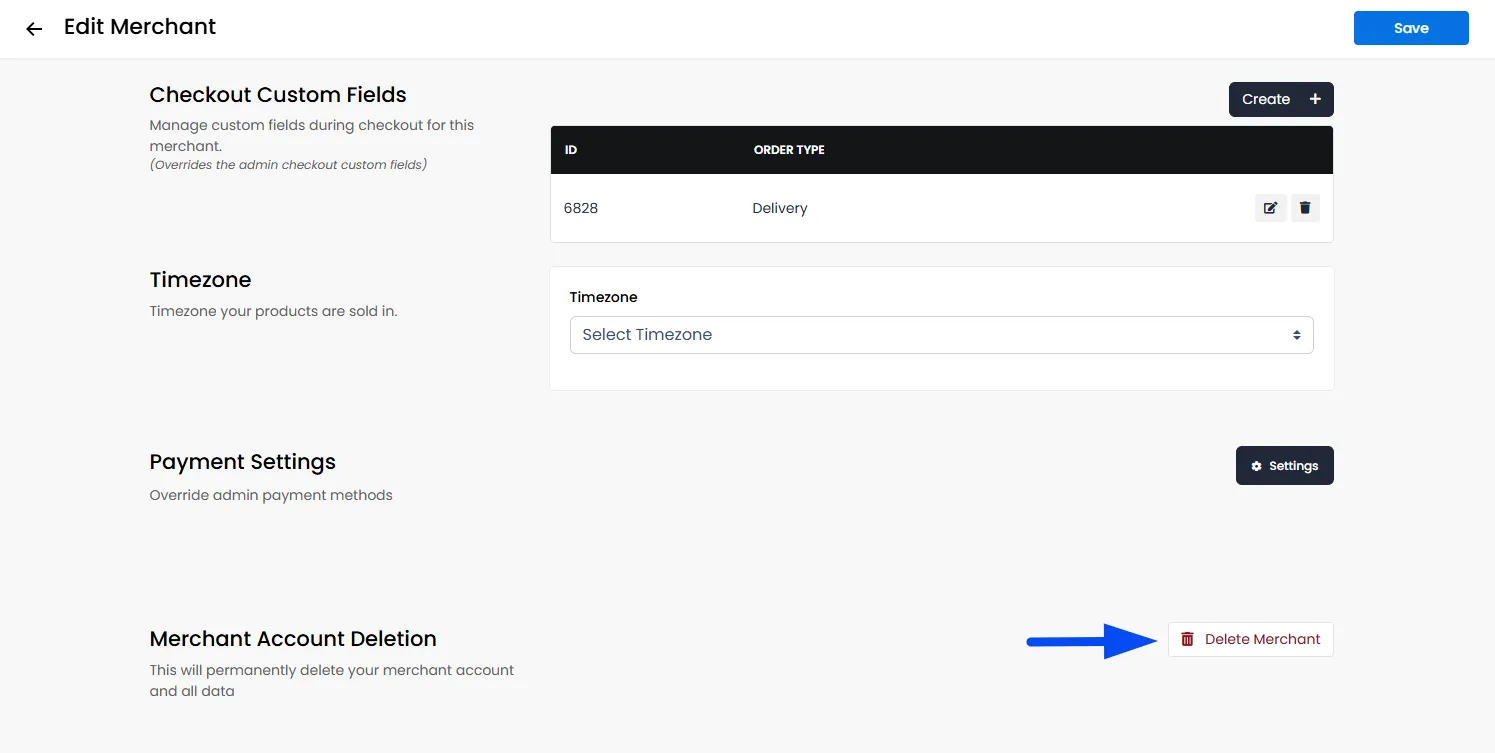The height and width of the screenshot is (753, 1495).
Task: Click the Checkout Custom Fields heading
Action: tap(278, 95)
